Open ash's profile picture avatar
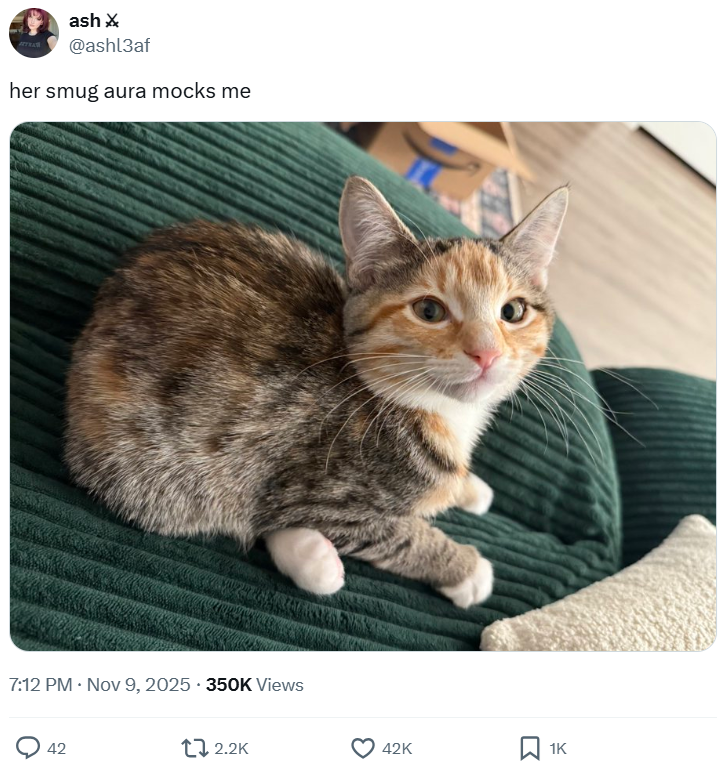The height and width of the screenshot is (771, 726). click(x=33, y=33)
